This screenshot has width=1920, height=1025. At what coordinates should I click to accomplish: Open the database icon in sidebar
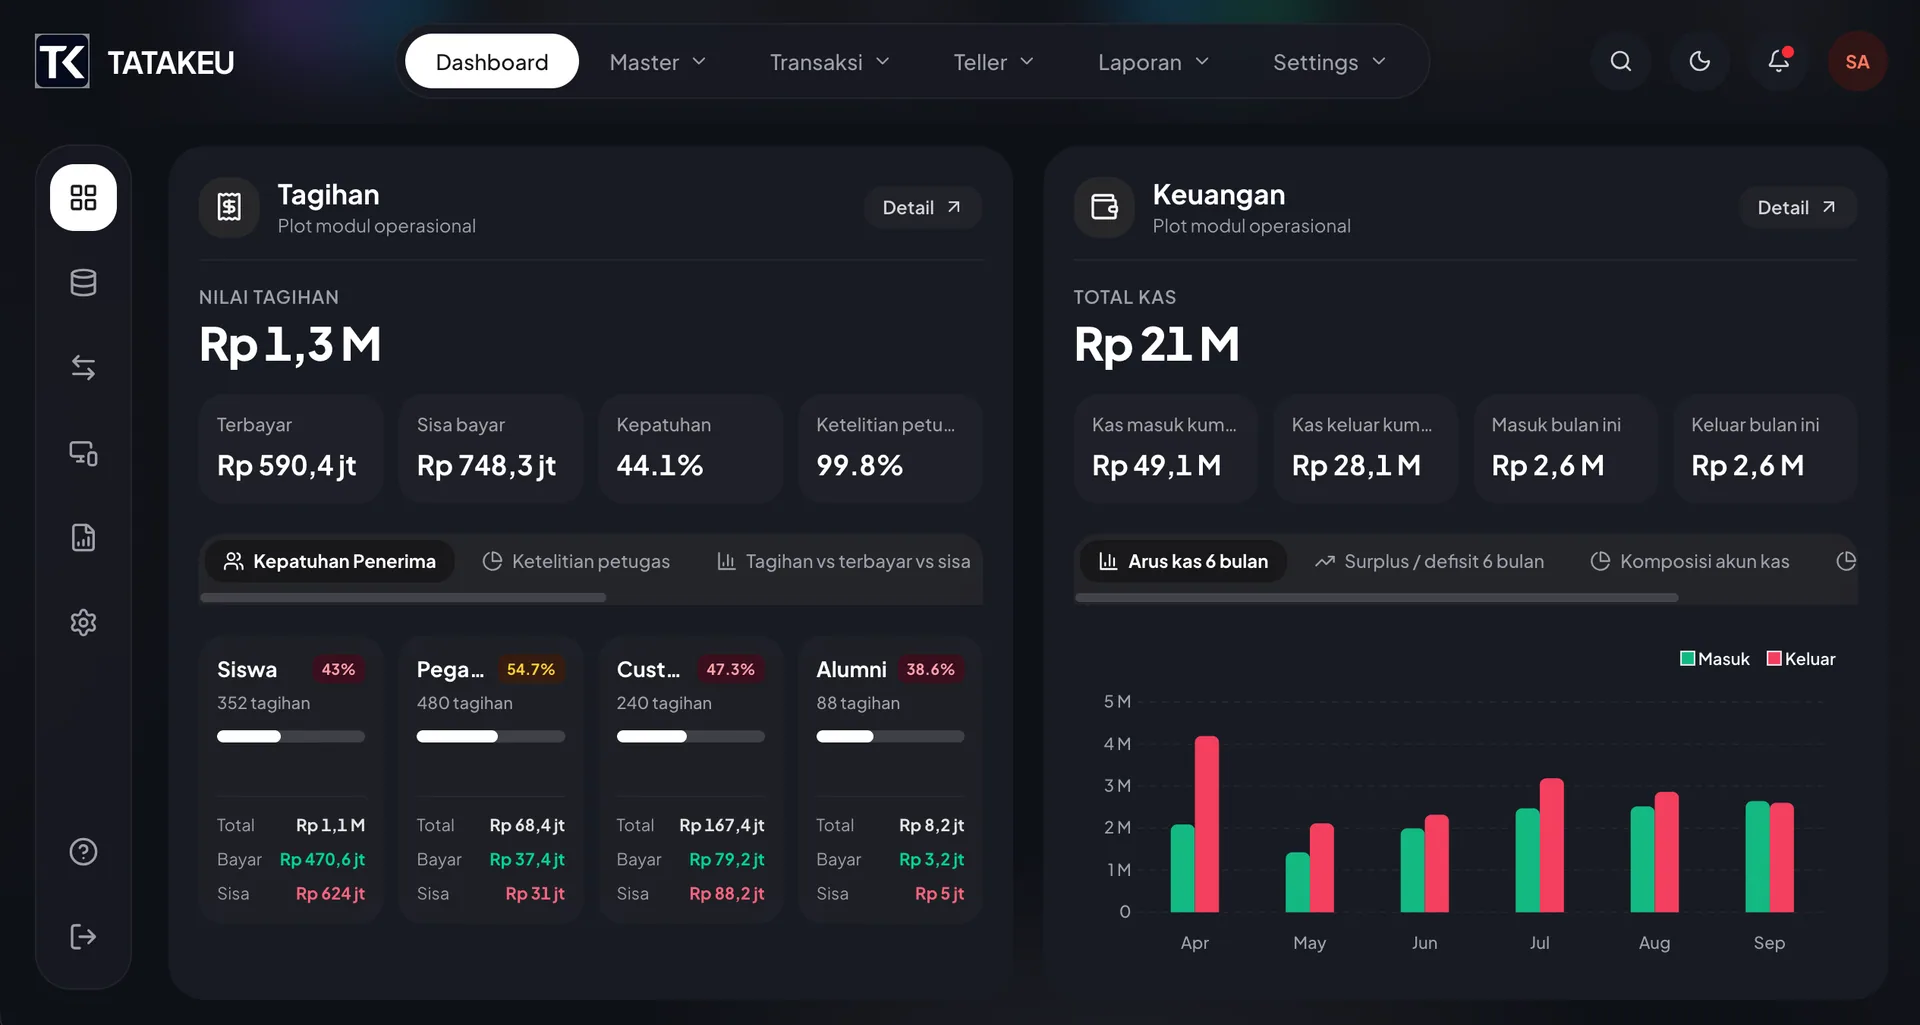pyautogui.click(x=83, y=283)
